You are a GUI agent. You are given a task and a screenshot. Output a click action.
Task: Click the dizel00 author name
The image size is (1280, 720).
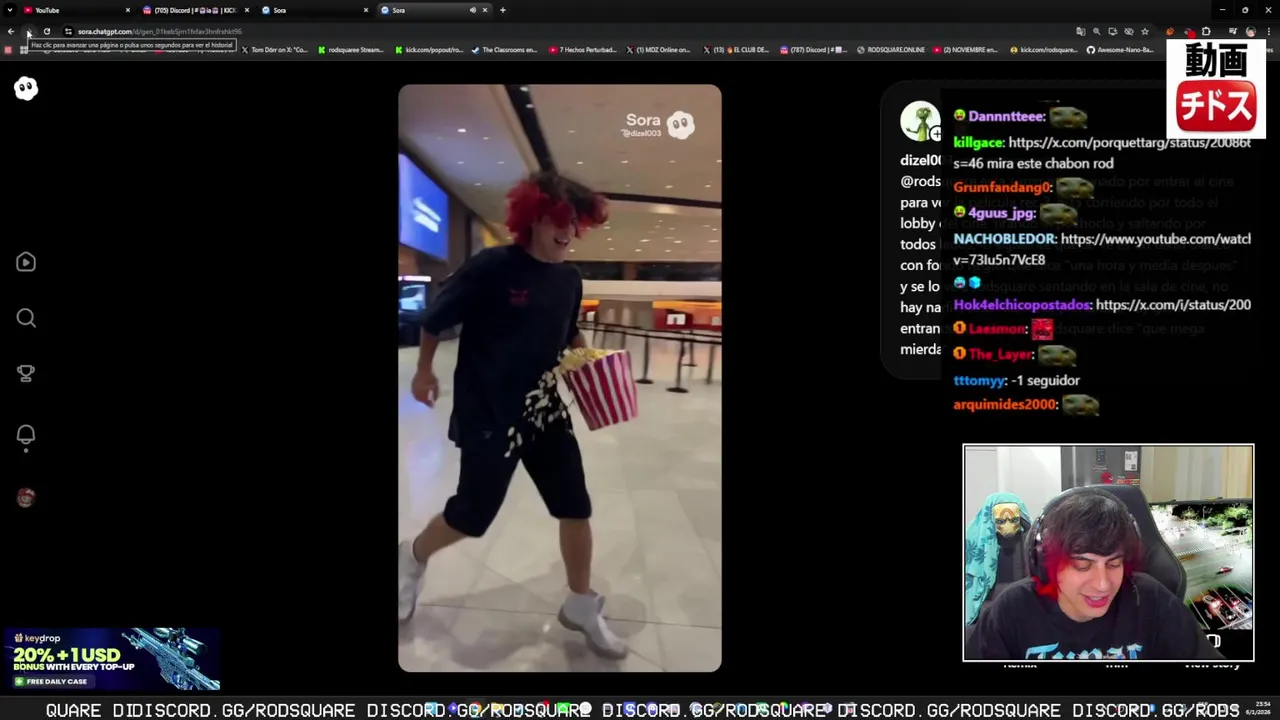click(x=920, y=160)
